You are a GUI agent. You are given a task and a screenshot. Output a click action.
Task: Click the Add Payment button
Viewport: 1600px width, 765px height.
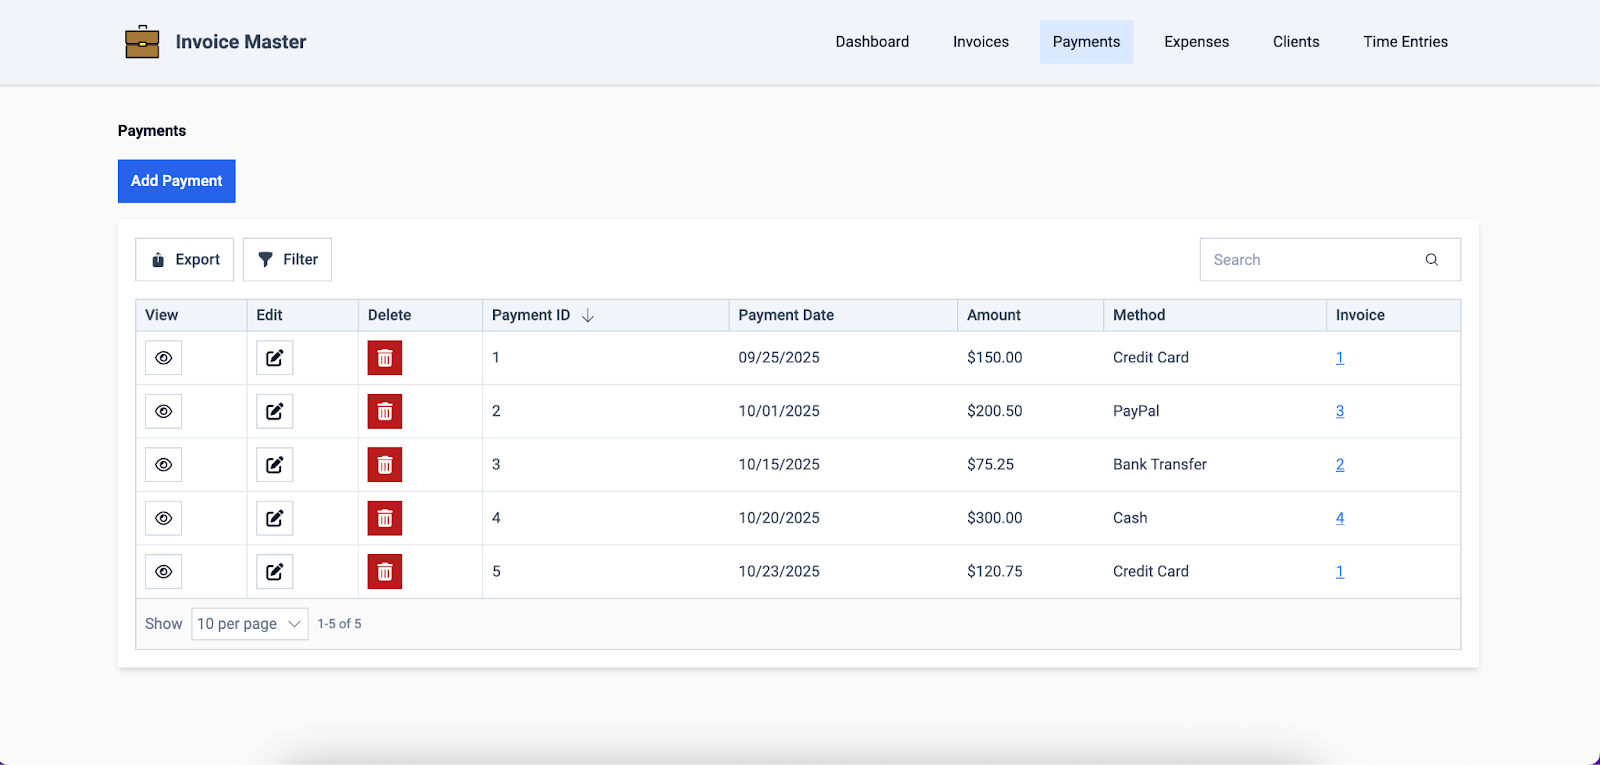176,181
